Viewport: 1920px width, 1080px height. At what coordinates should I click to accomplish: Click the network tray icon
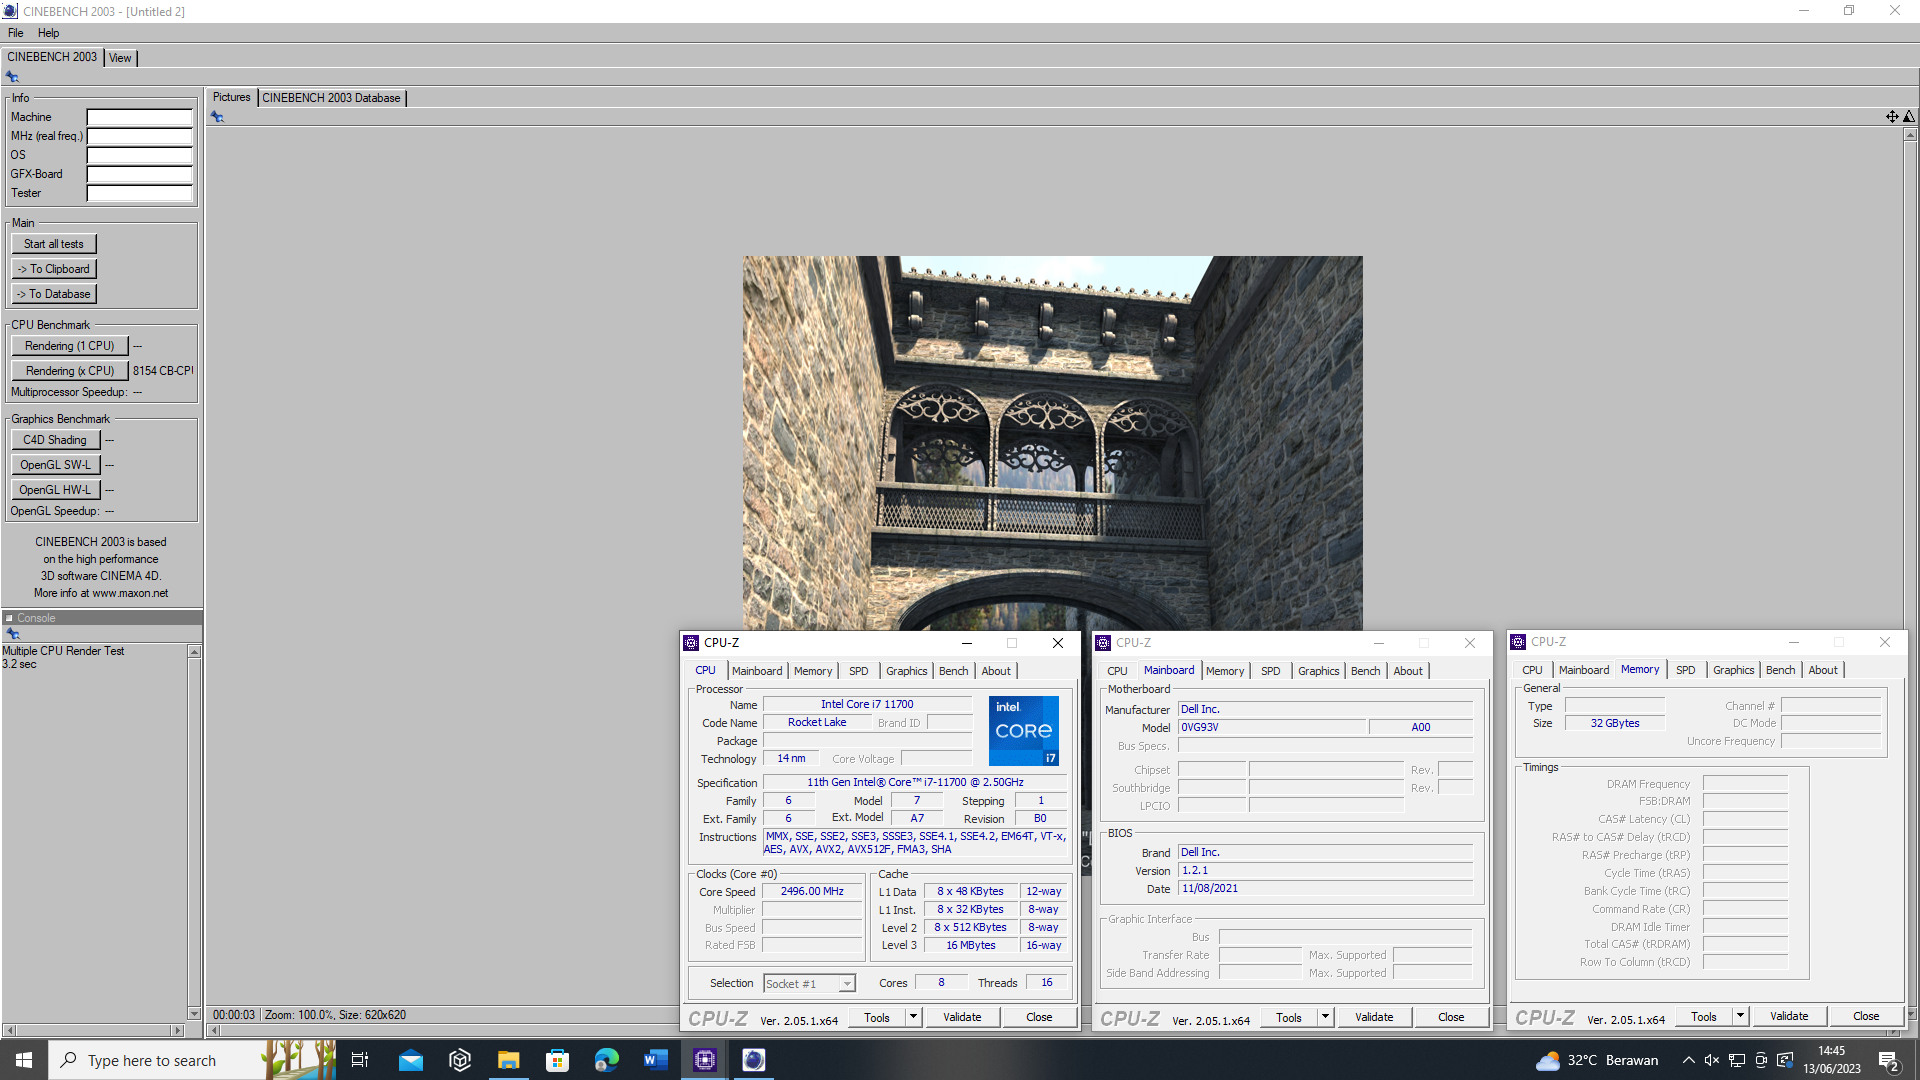coord(1737,1060)
